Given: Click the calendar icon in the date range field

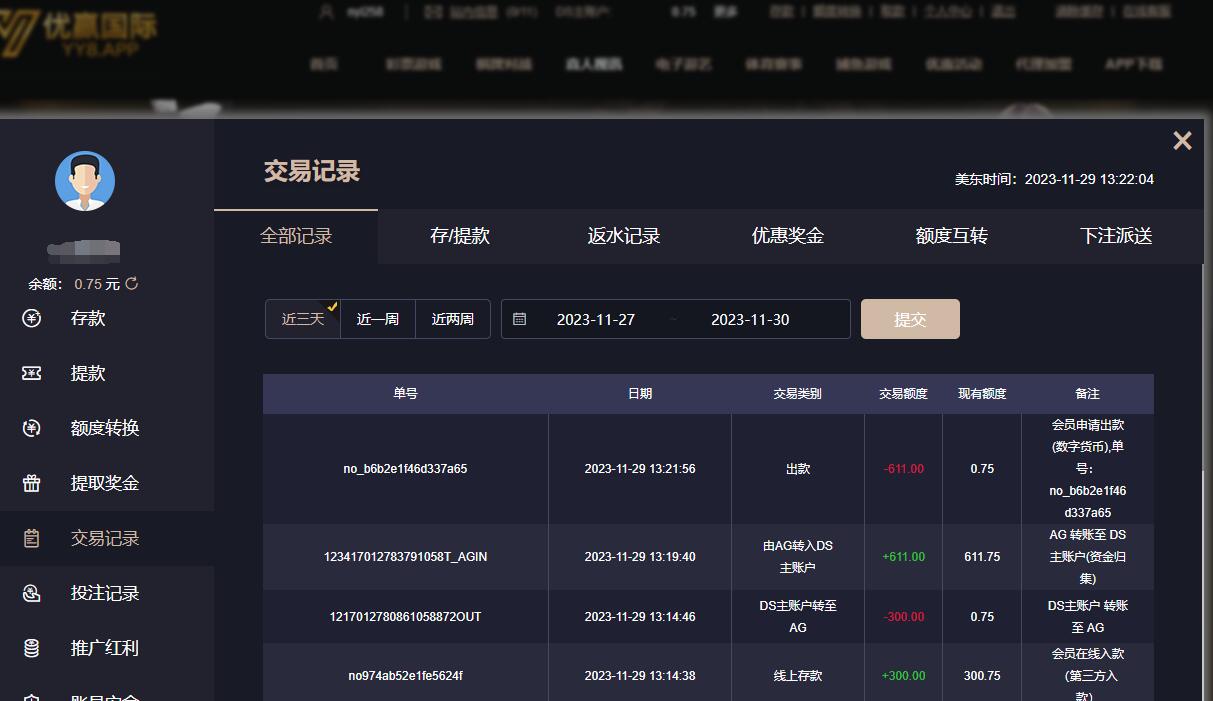Looking at the screenshot, I should pos(519,319).
